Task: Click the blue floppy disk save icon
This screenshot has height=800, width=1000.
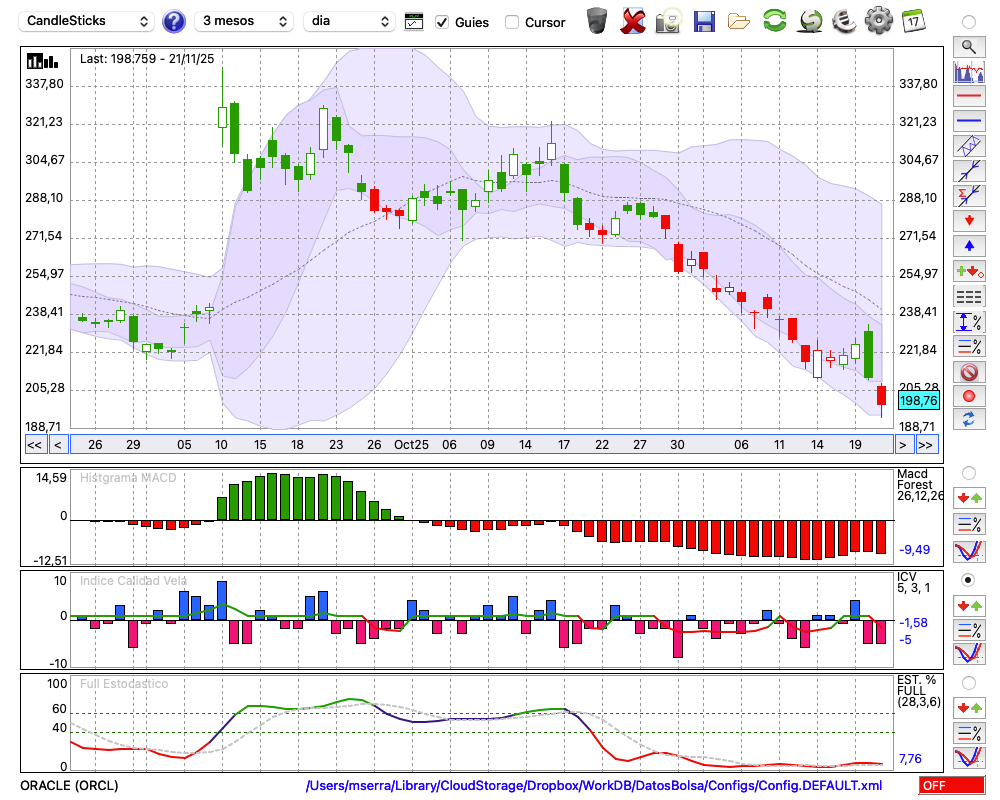Action: (x=704, y=21)
